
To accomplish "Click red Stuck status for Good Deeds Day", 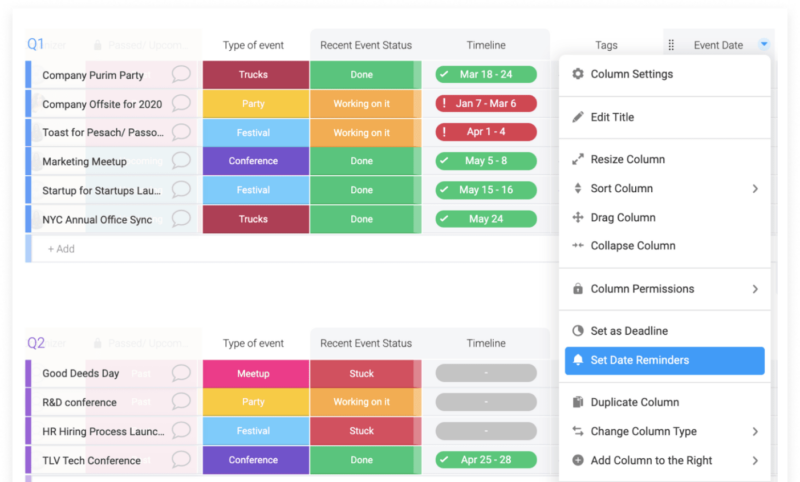I will [362, 374].
